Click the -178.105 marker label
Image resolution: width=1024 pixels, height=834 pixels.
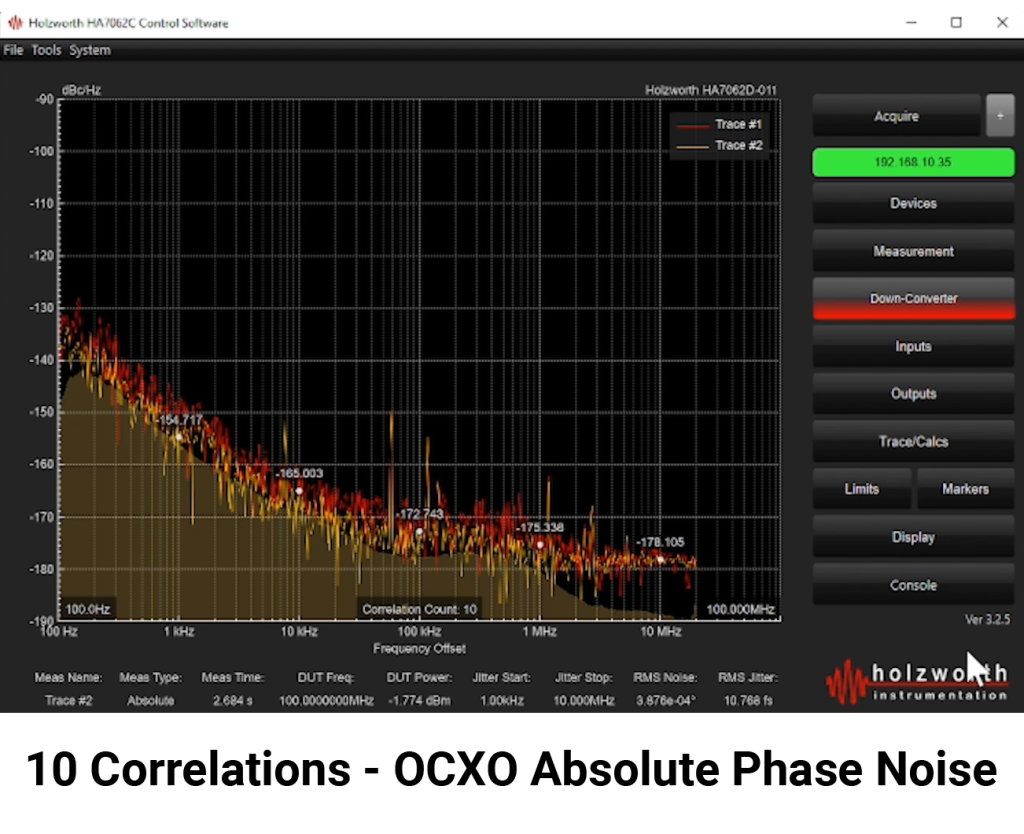click(x=660, y=542)
